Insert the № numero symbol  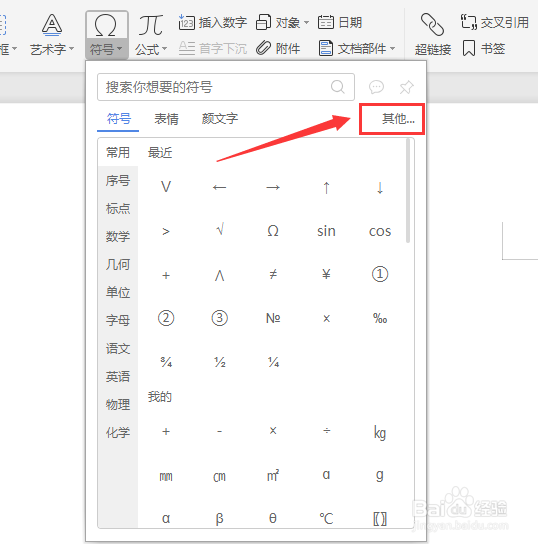click(273, 318)
